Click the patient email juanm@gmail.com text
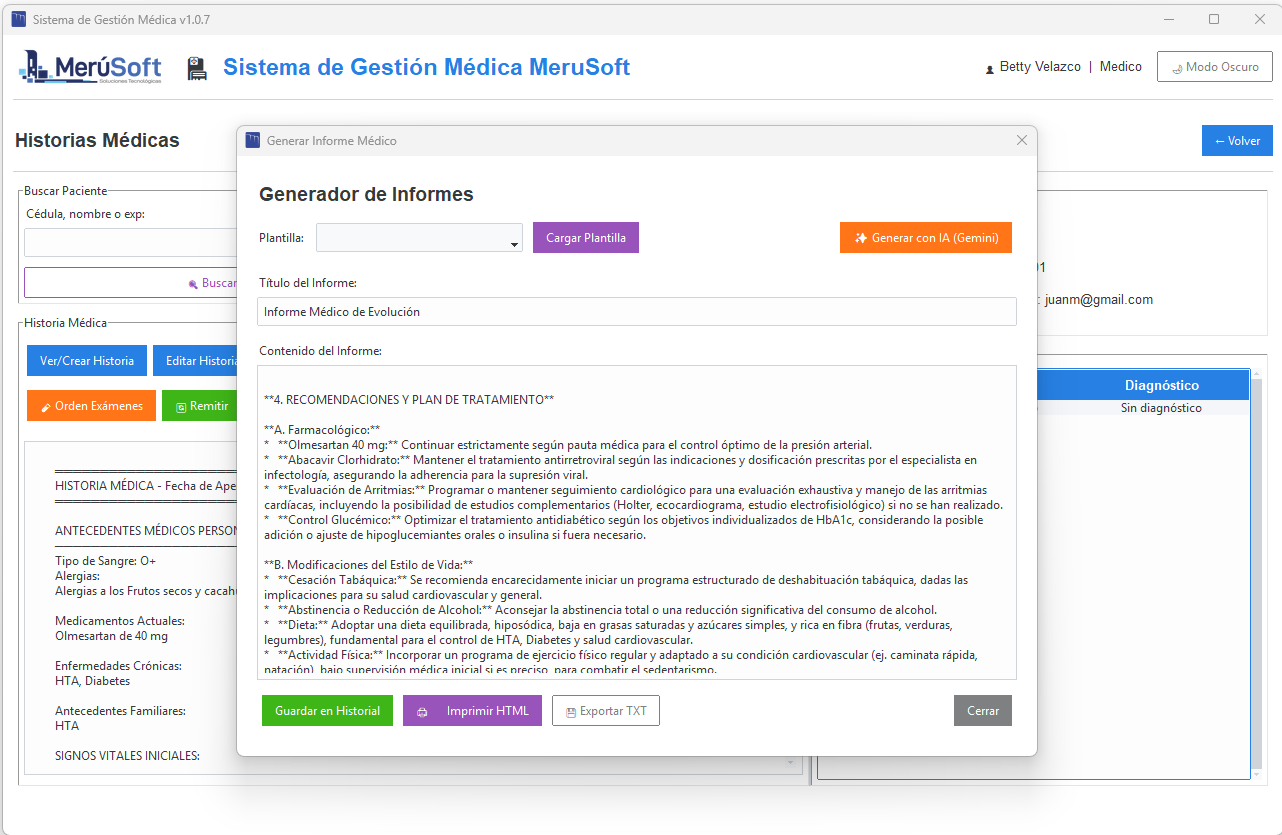Screen dimensions: 1282x835 (x=1099, y=299)
